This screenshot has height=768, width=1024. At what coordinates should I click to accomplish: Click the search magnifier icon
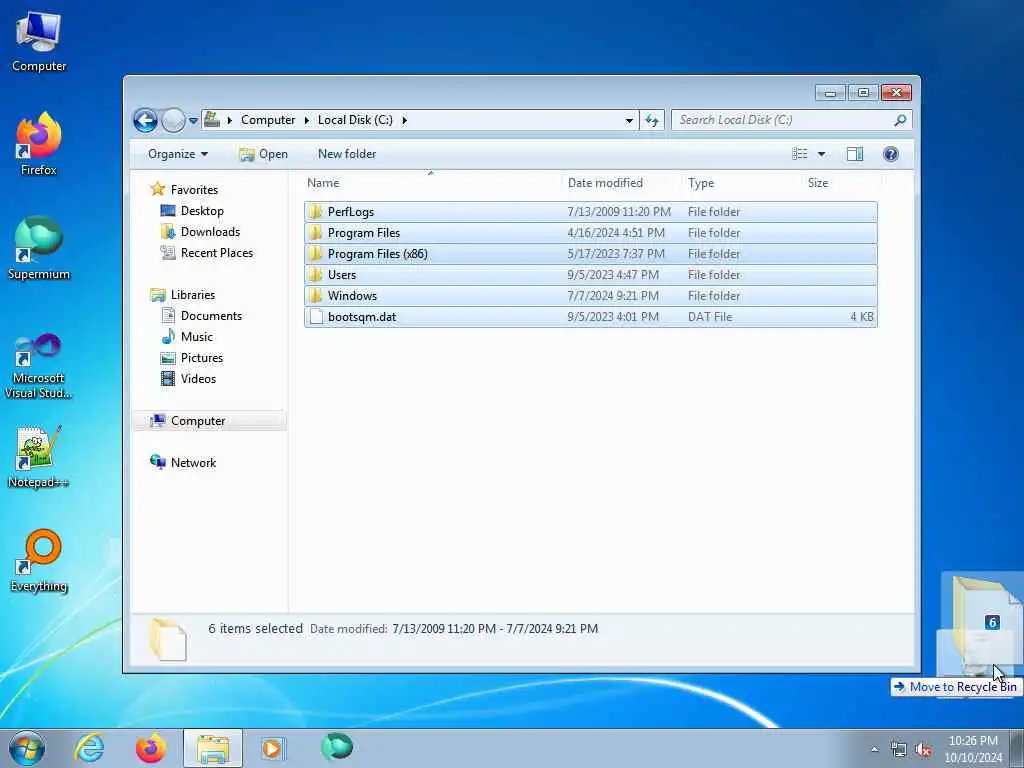[900, 120]
